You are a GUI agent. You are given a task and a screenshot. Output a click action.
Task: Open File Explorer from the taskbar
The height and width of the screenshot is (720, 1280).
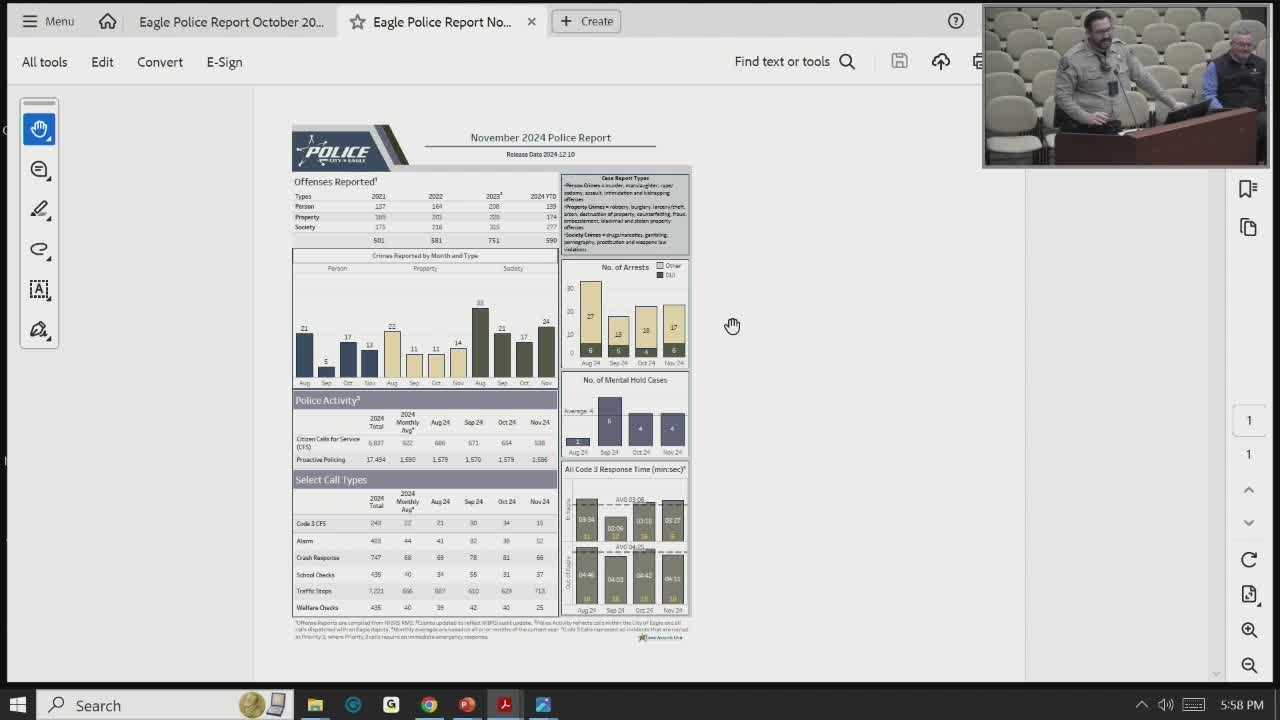[315, 705]
